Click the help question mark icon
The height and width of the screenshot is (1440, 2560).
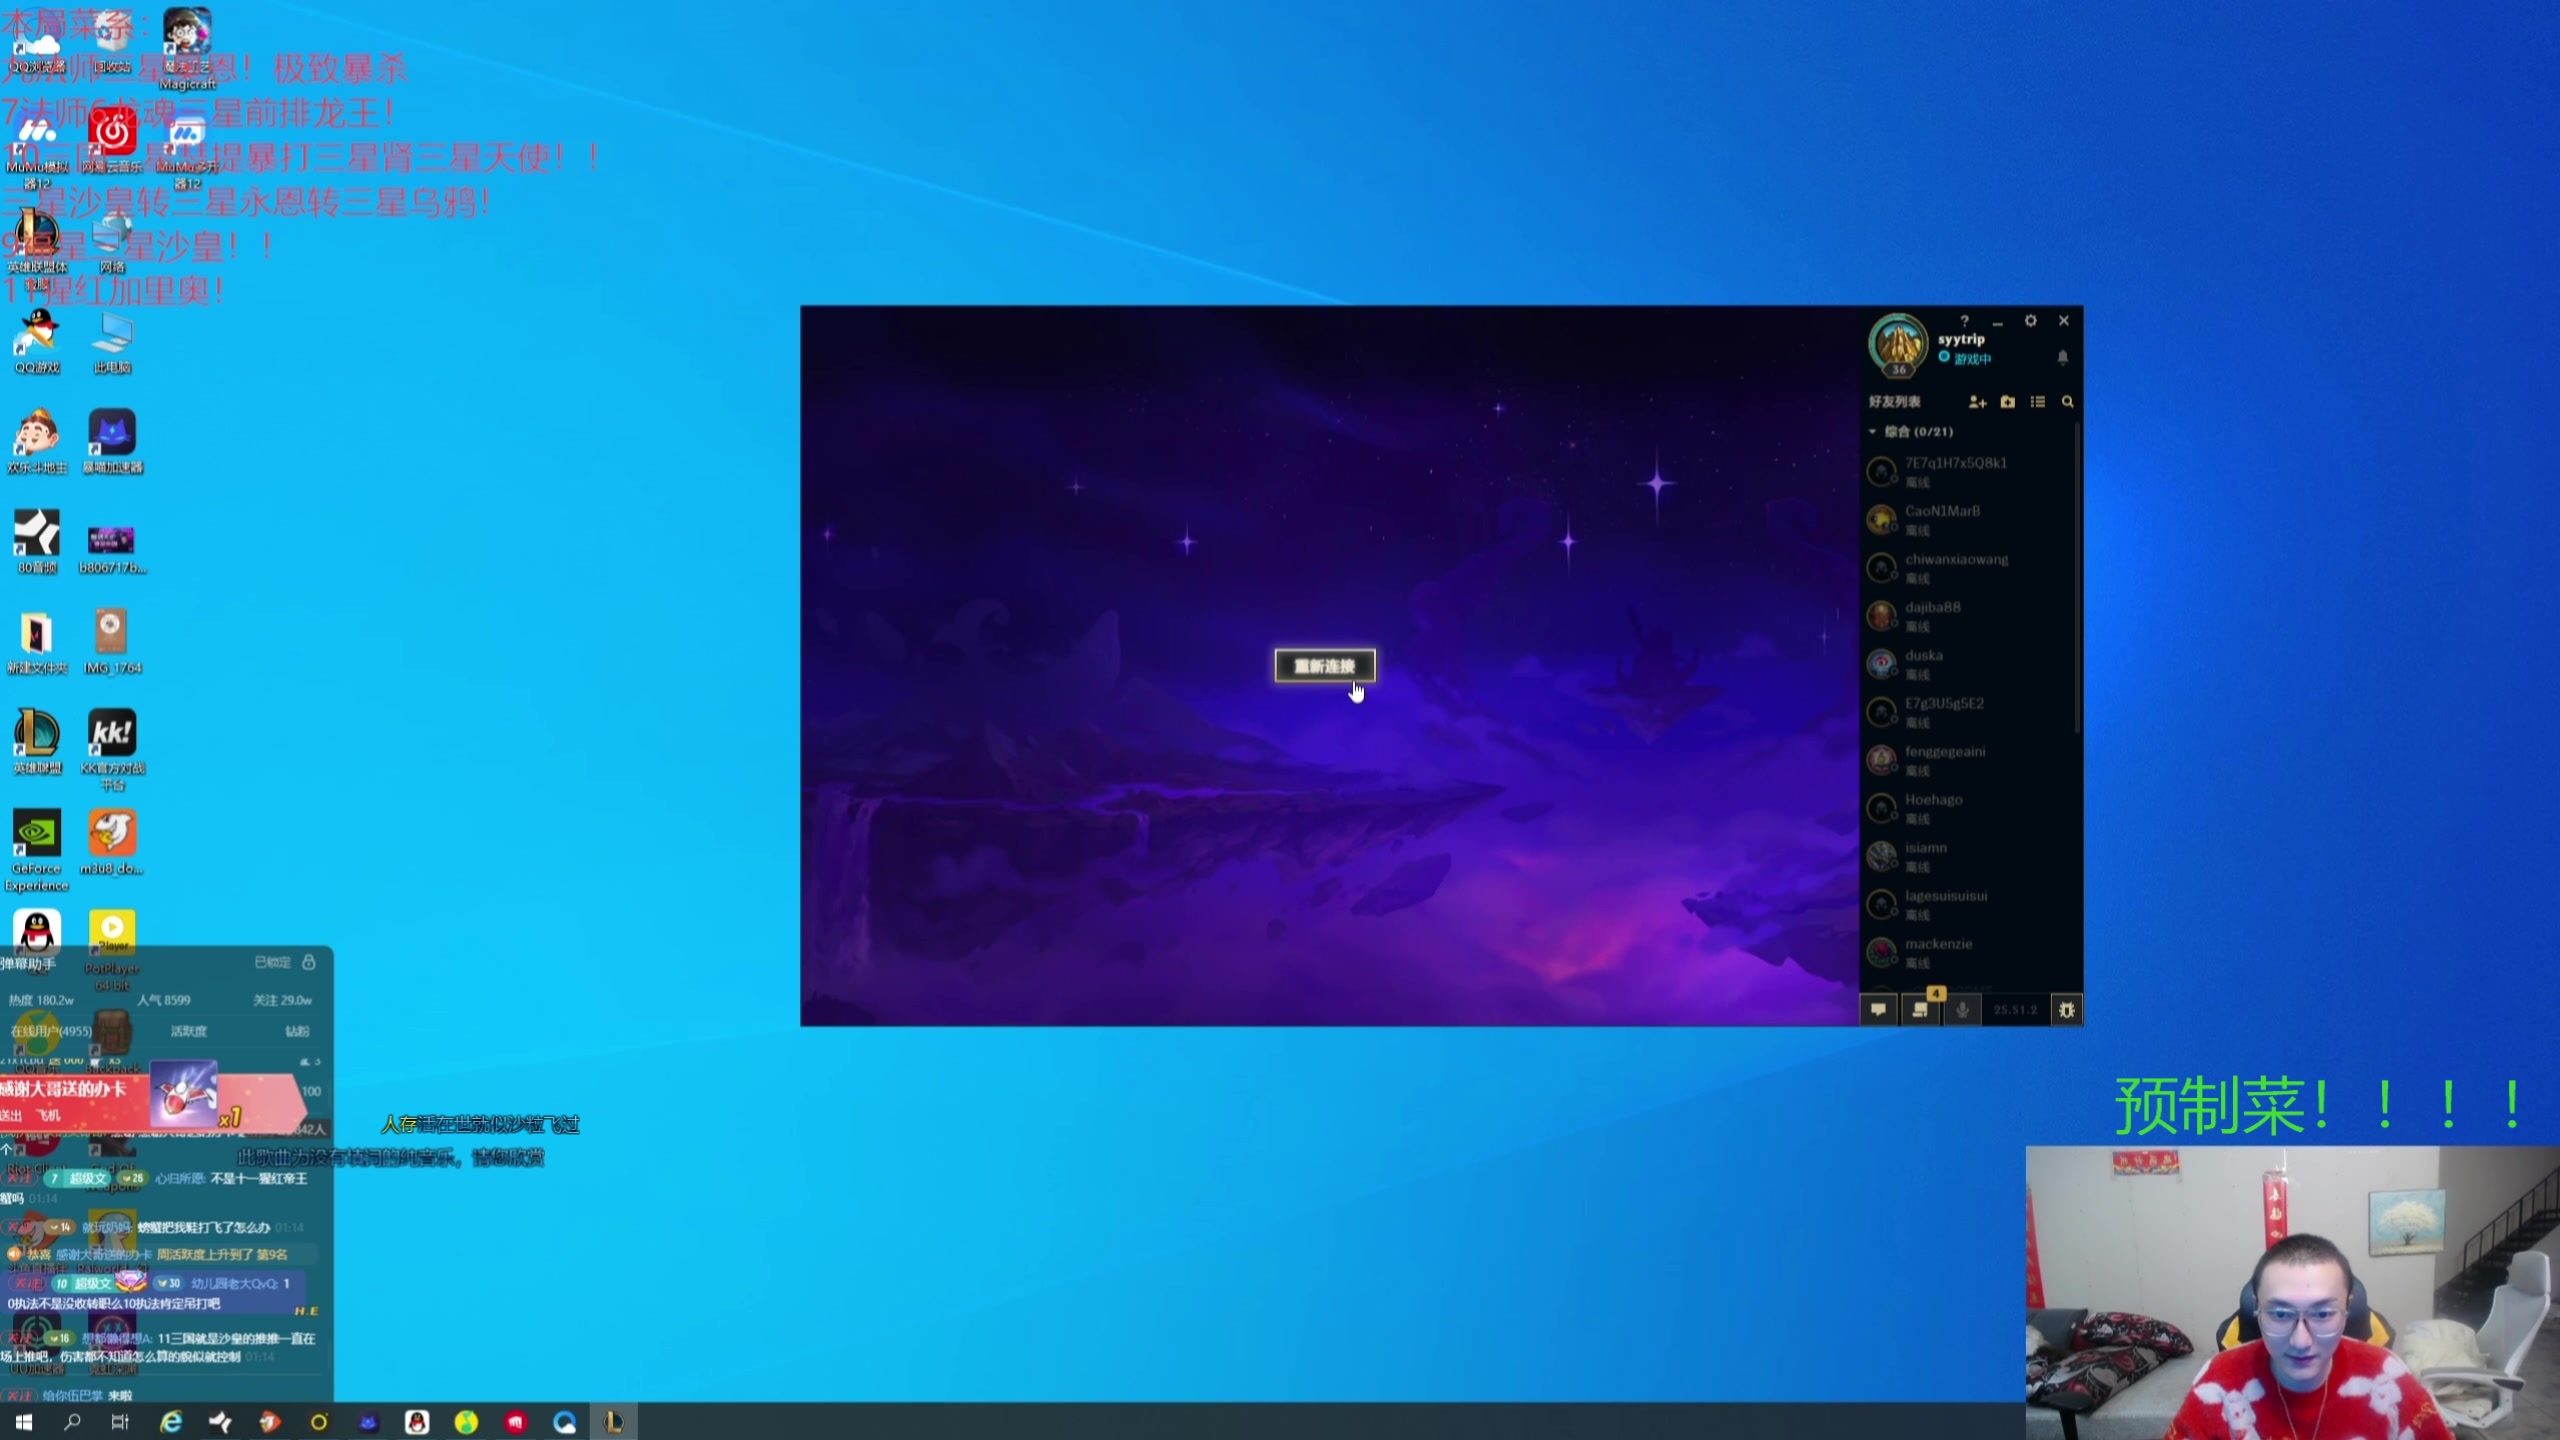(x=1965, y=321)
